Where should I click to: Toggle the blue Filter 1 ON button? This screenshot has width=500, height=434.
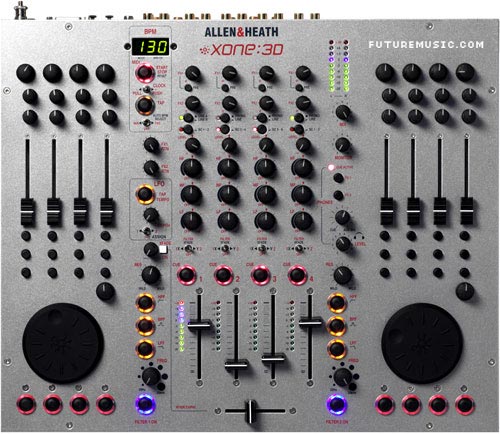[146, 404]
